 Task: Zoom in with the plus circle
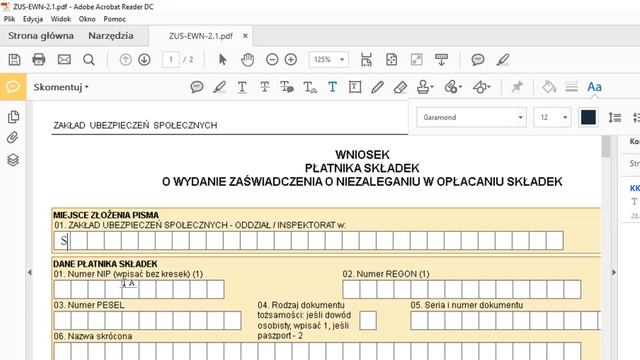[291, 60]
